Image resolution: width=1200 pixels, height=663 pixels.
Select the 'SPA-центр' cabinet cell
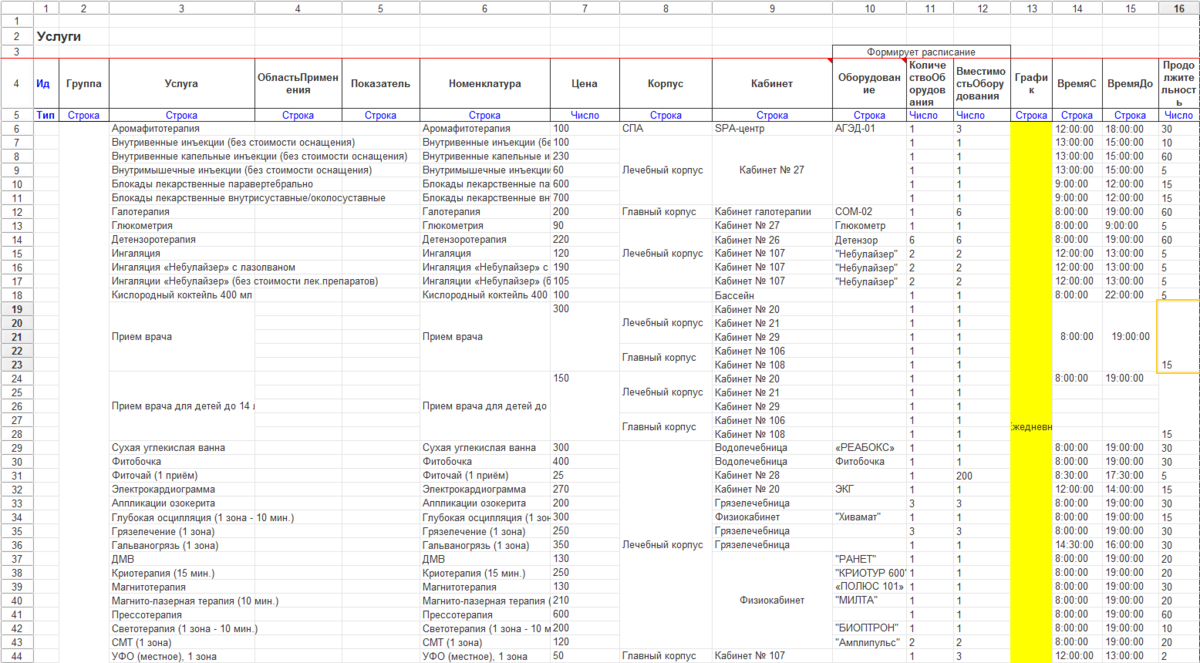772,129
